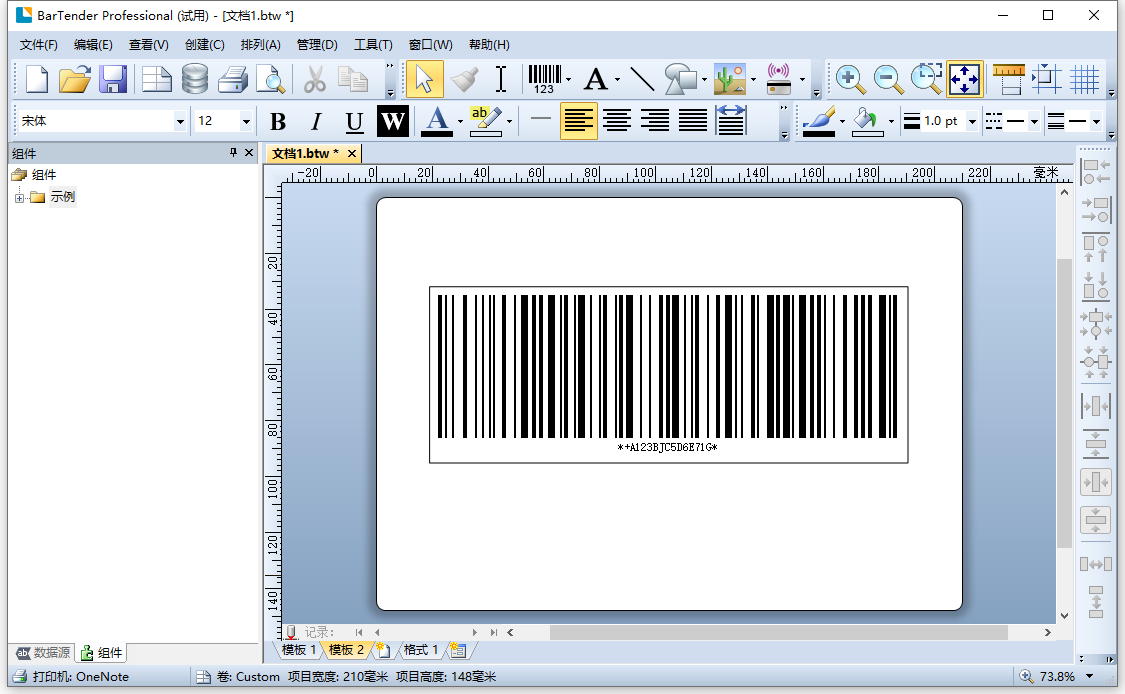The width and height of the screenshot is (1125, 694).
Task: Align selected objects' right edges in side toolbar
Action: coord(1096,210)
